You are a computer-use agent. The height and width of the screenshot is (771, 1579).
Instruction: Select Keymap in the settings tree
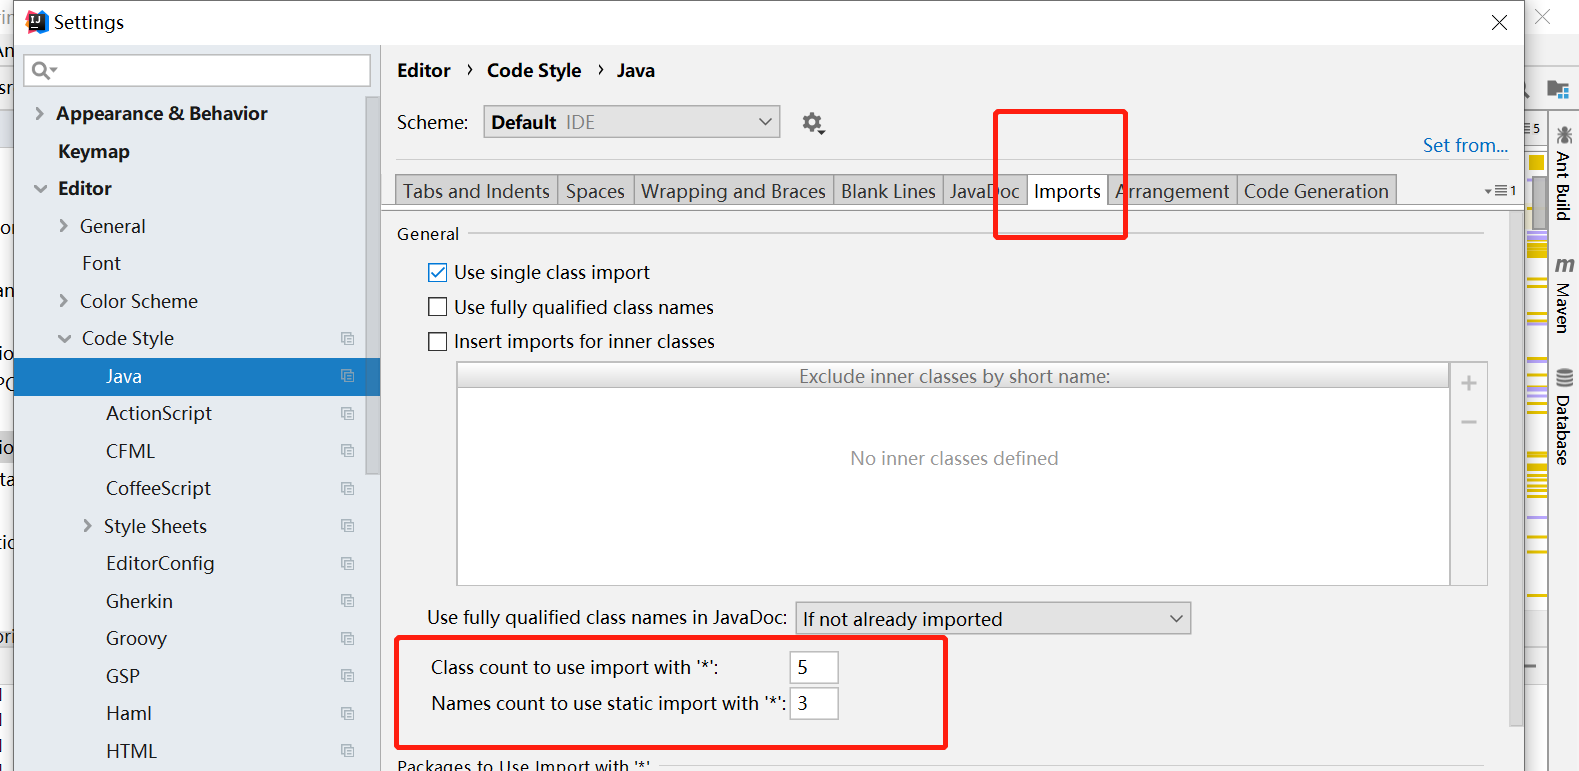[94, 152]
